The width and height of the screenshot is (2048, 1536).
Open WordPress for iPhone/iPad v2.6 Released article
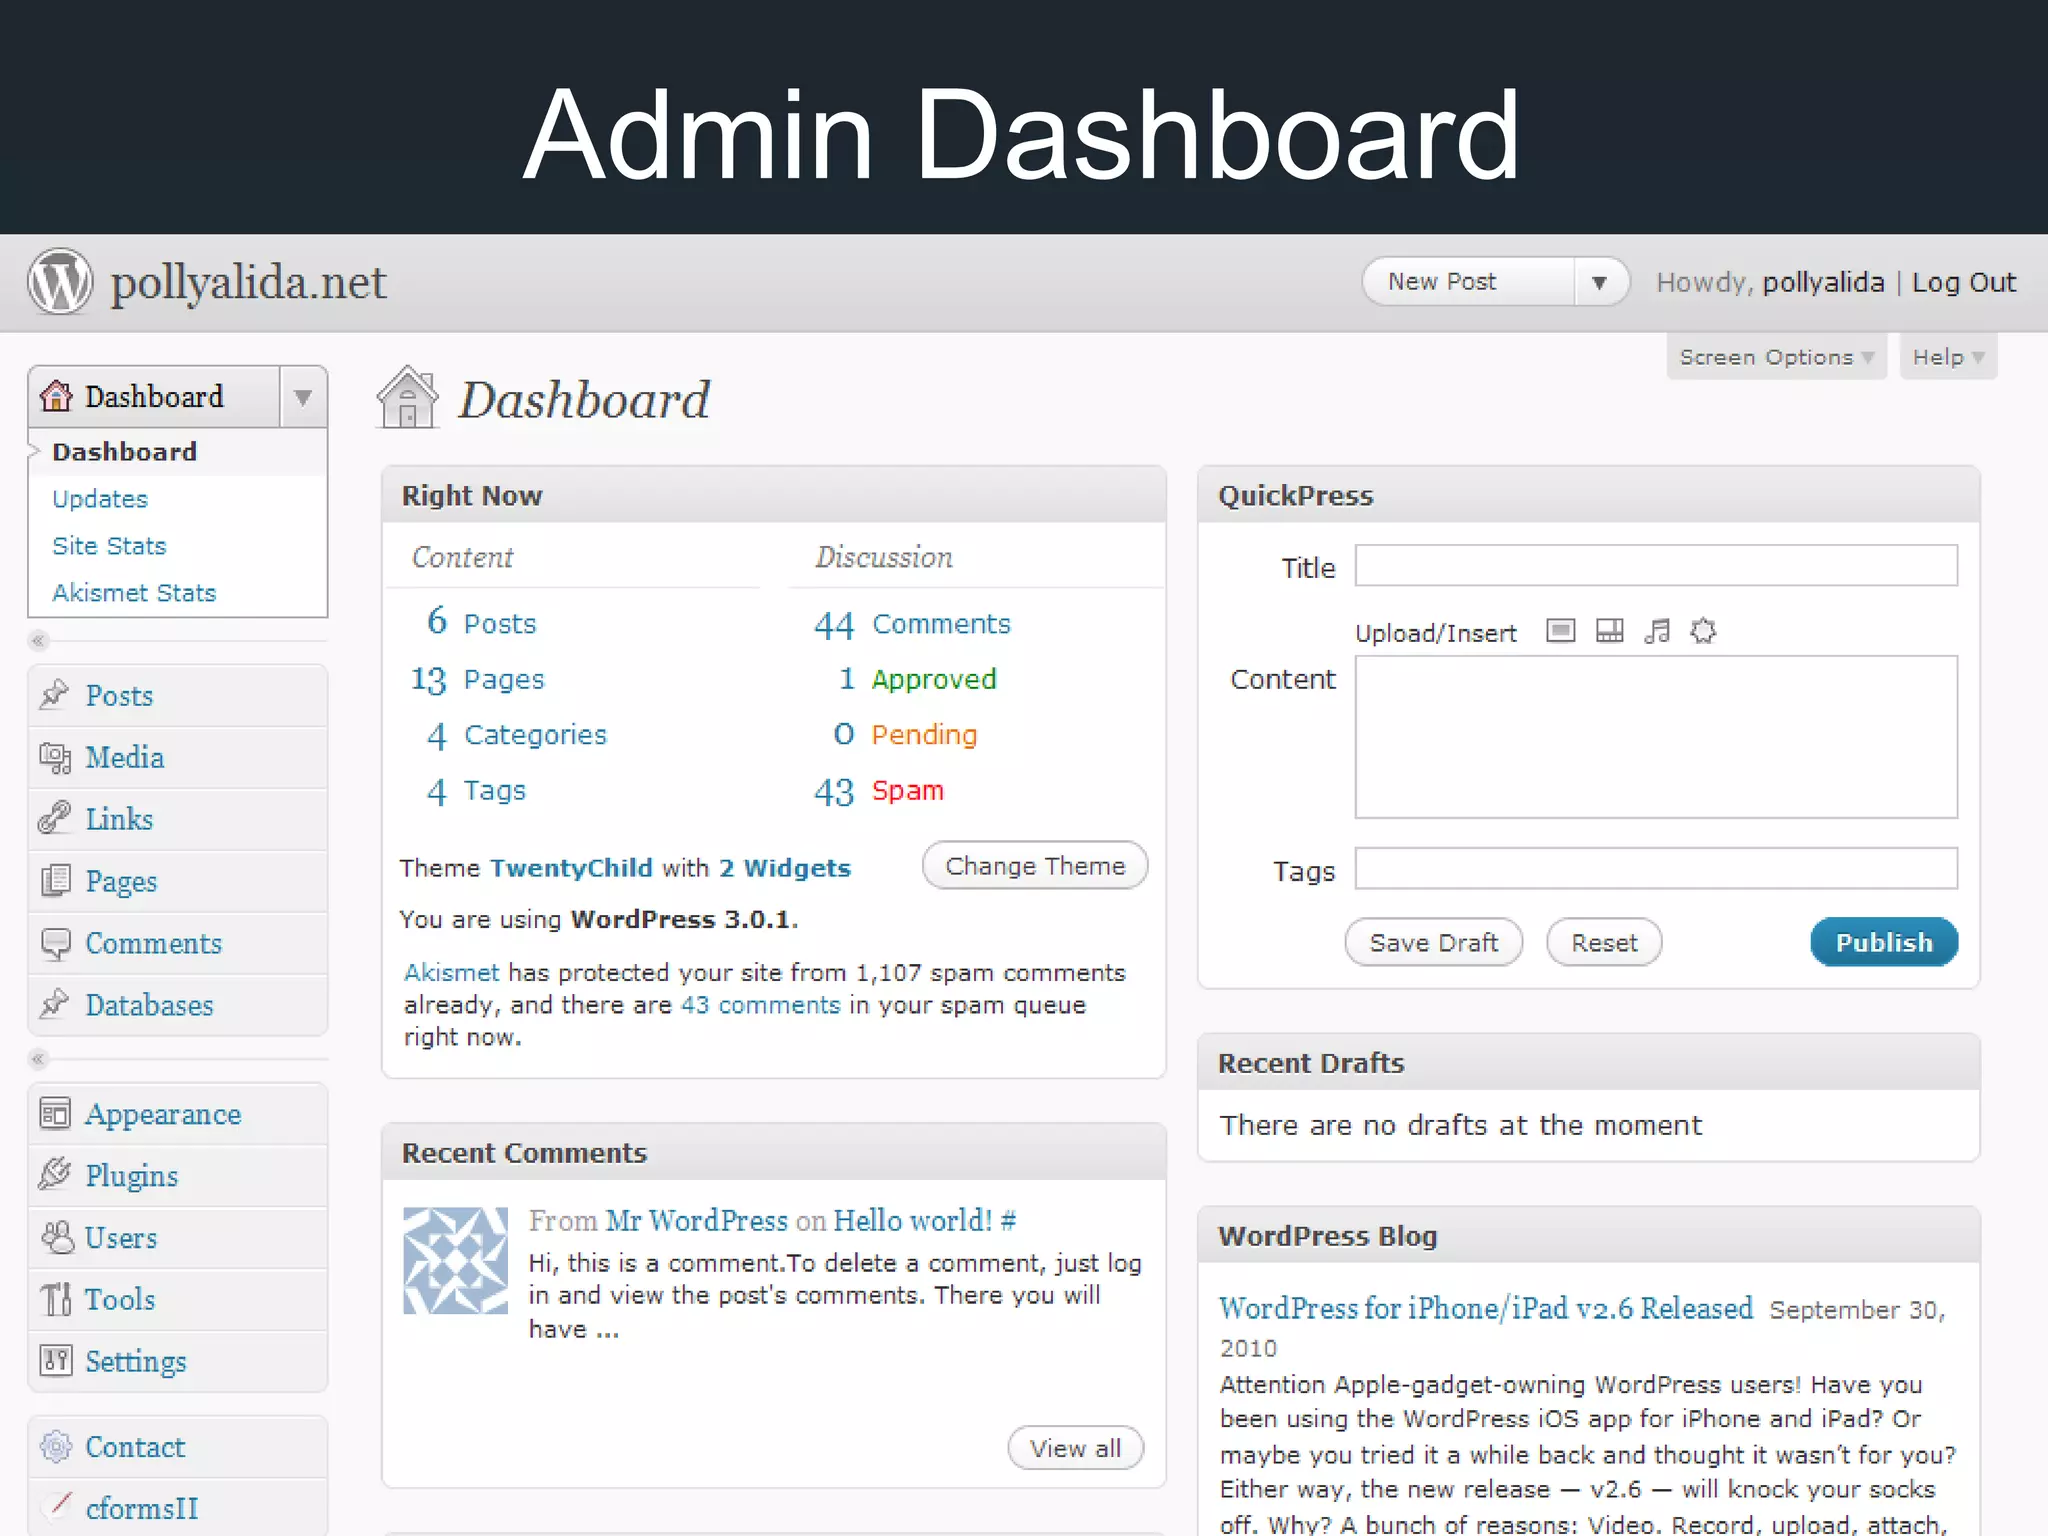[1486, 1308]
